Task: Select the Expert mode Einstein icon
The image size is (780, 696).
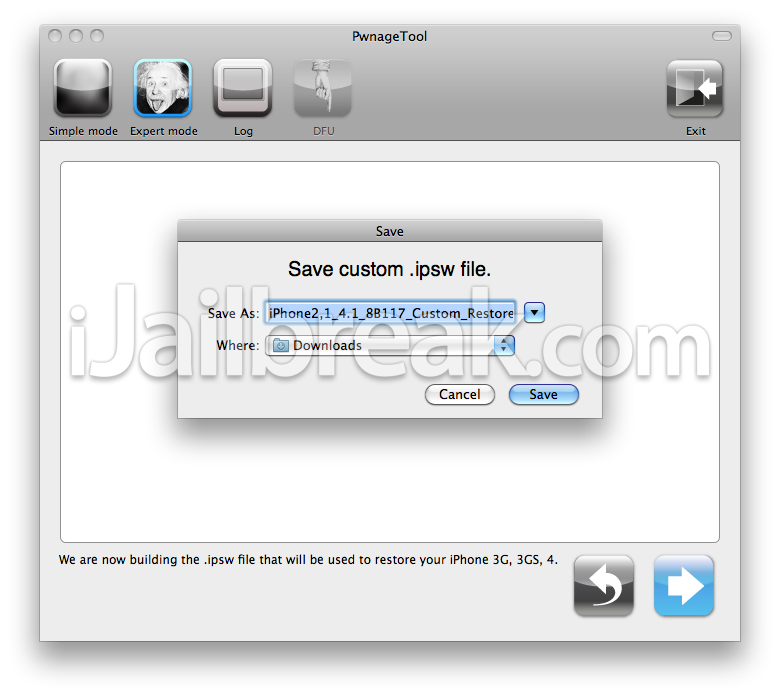Action: 163,88
